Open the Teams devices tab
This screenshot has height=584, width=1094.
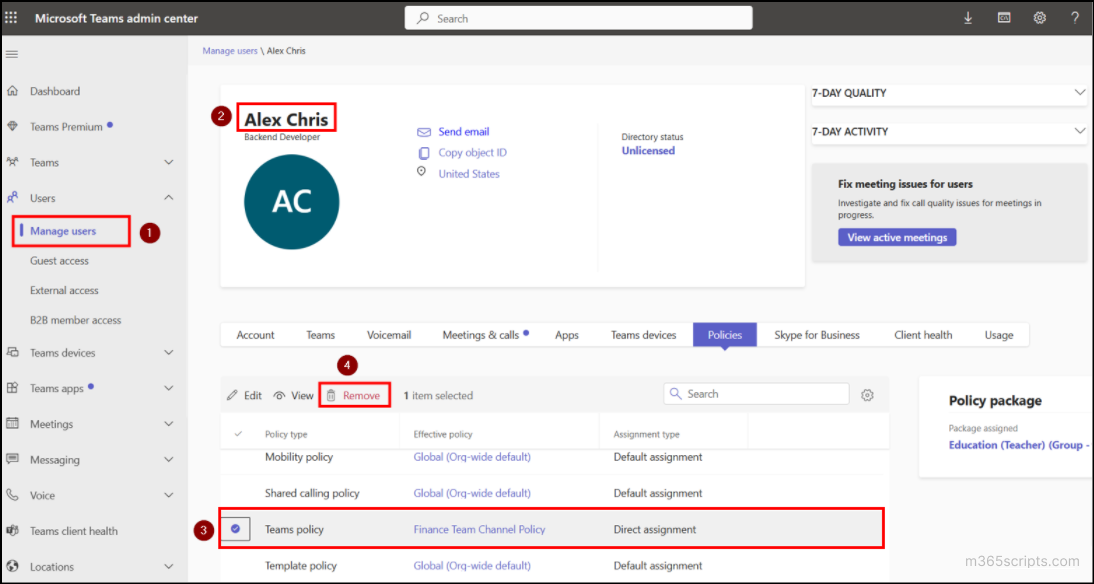[x=643, y=335]
